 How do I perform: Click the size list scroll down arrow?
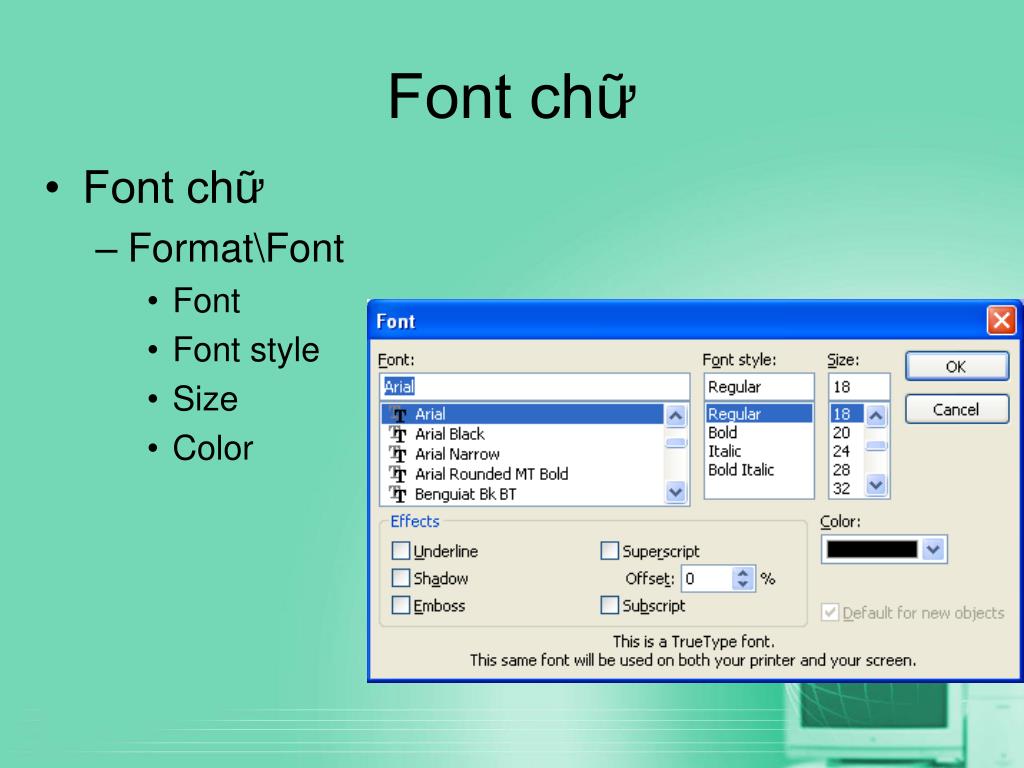[876, 485]
